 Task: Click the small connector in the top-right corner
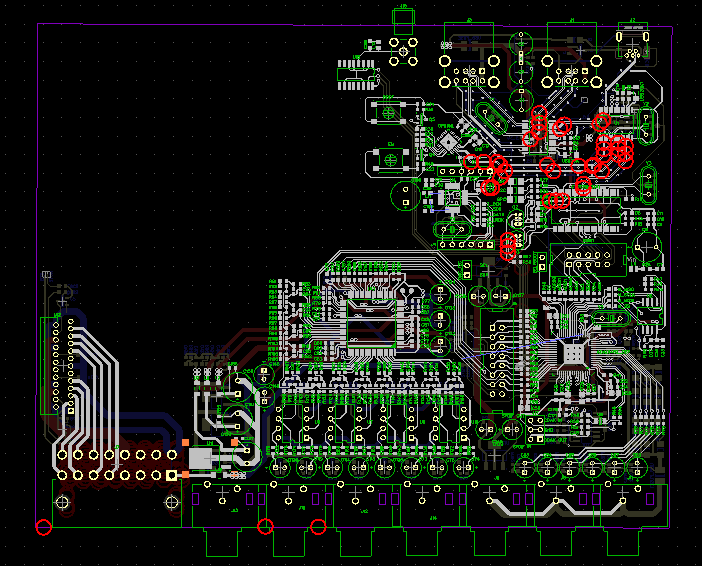click(631, 42)
